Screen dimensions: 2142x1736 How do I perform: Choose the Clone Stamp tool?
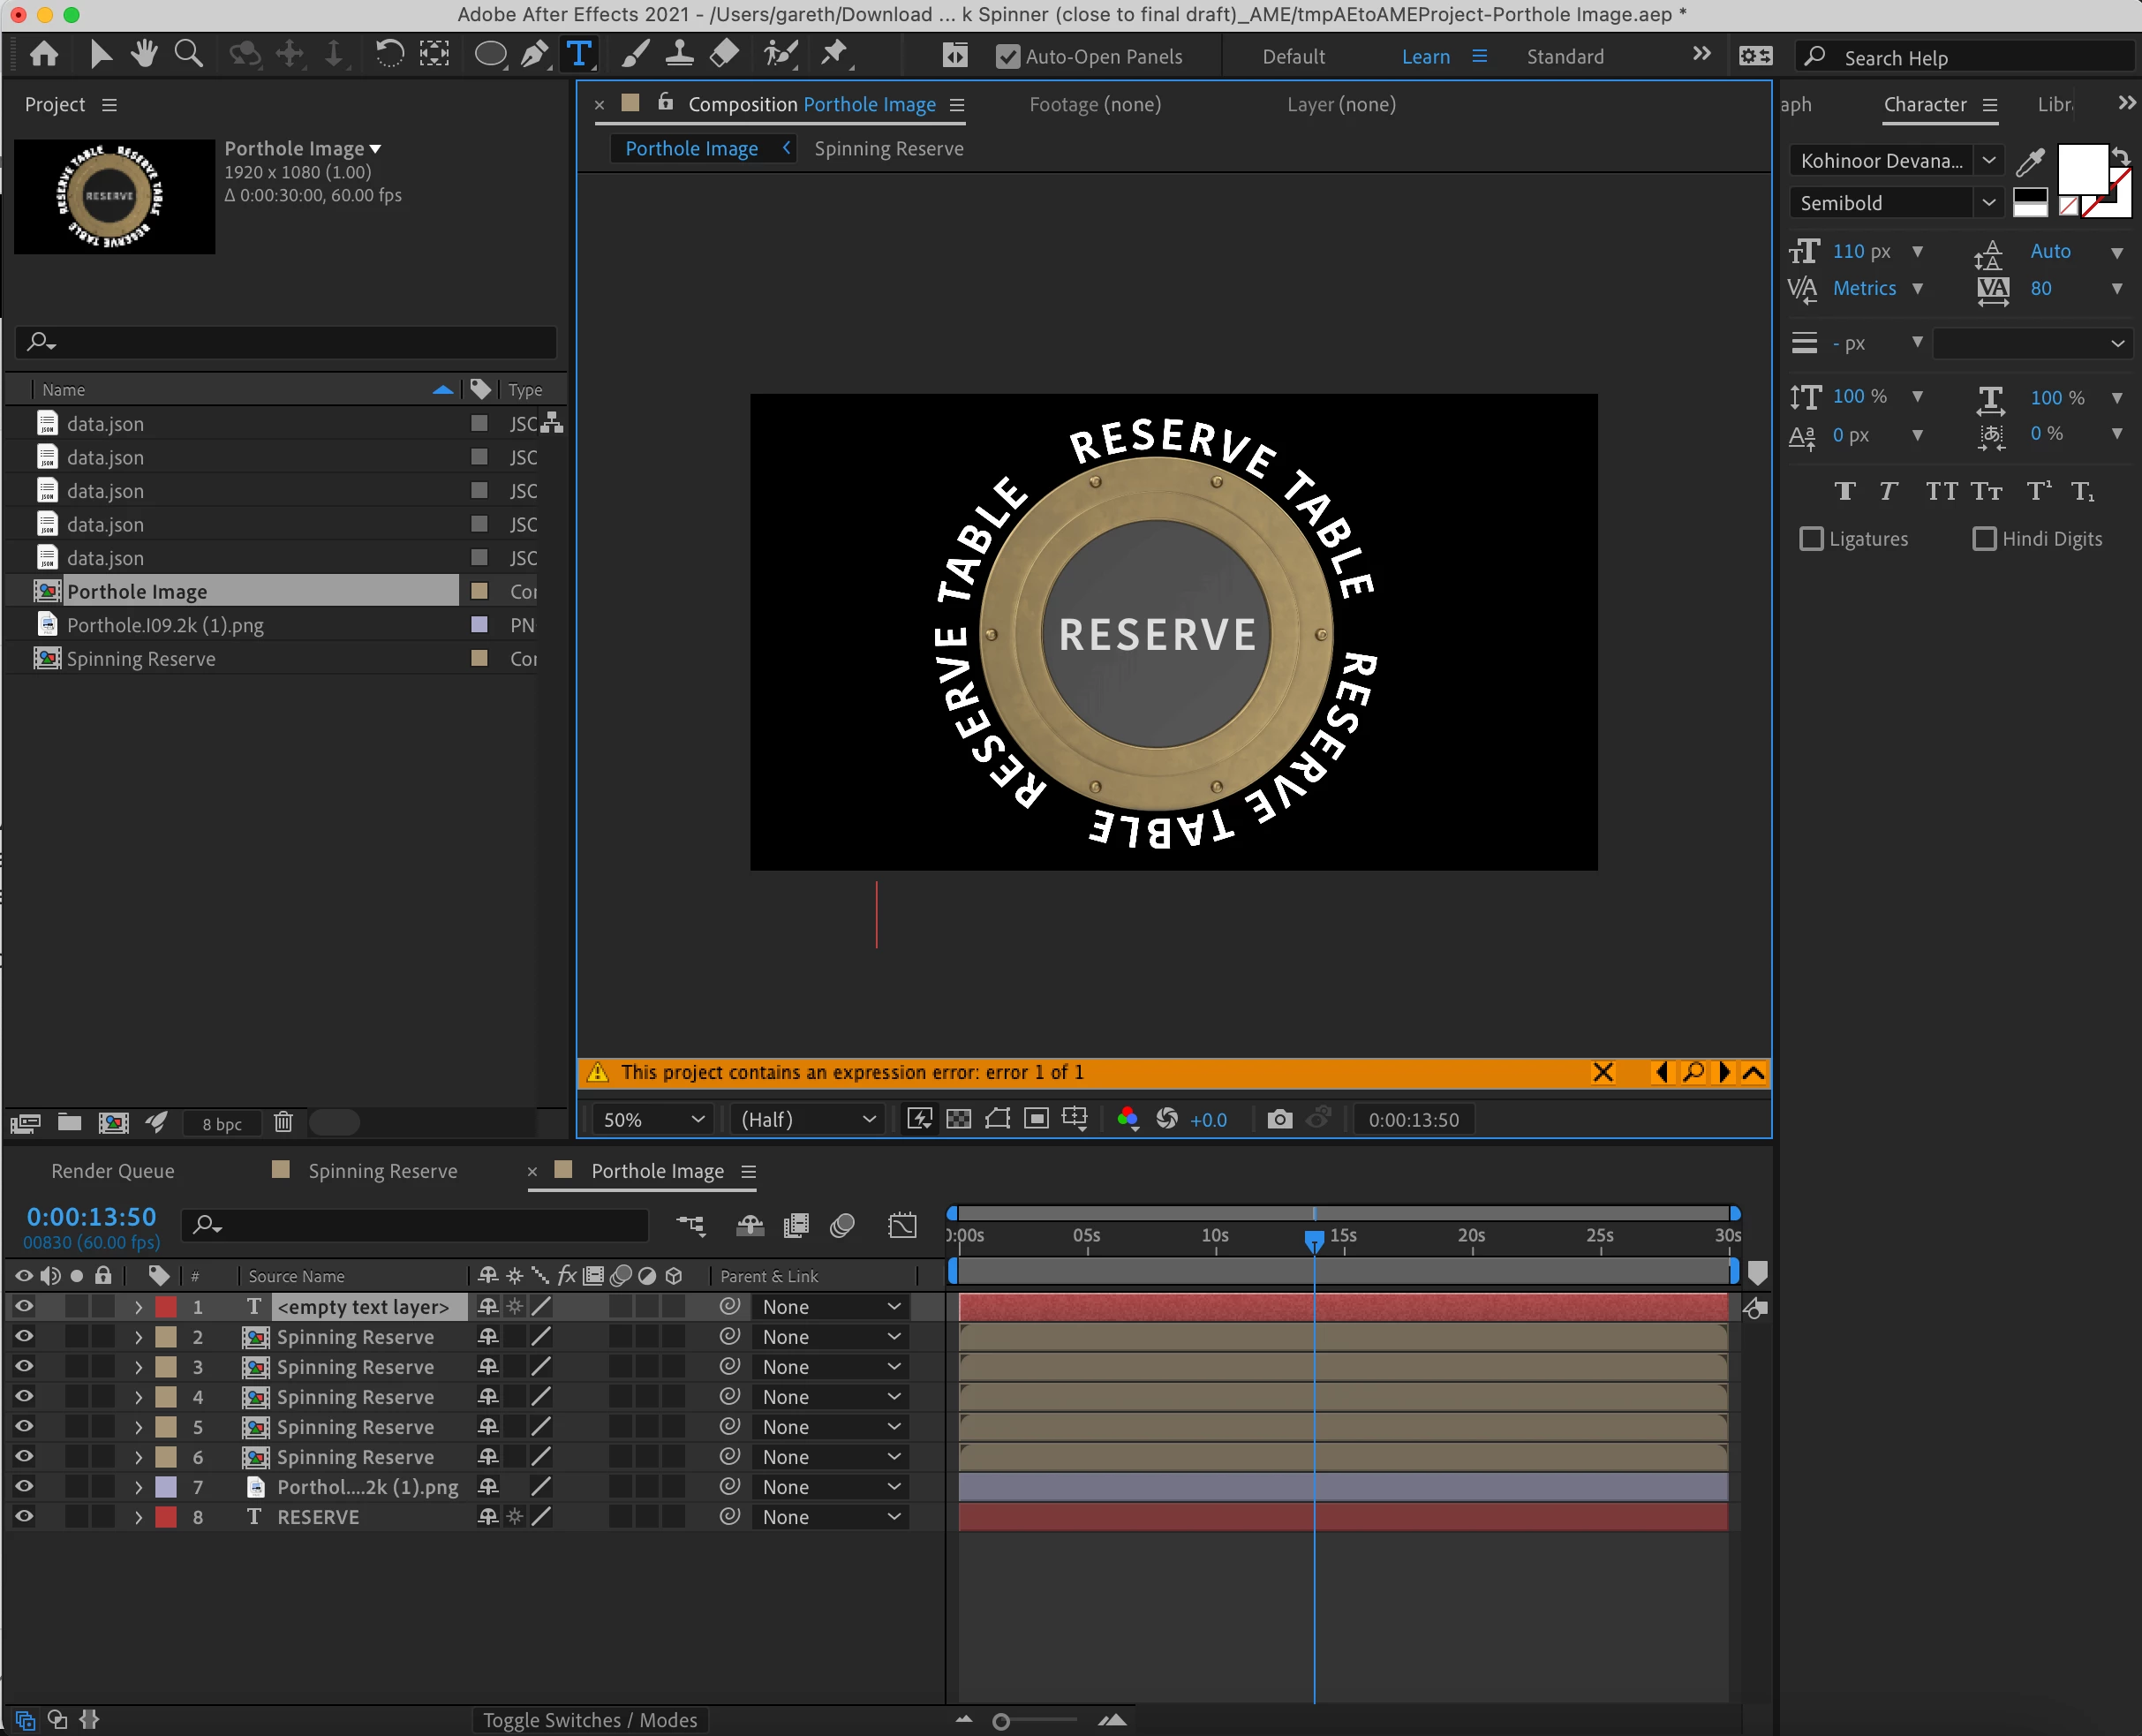[680, 54]
